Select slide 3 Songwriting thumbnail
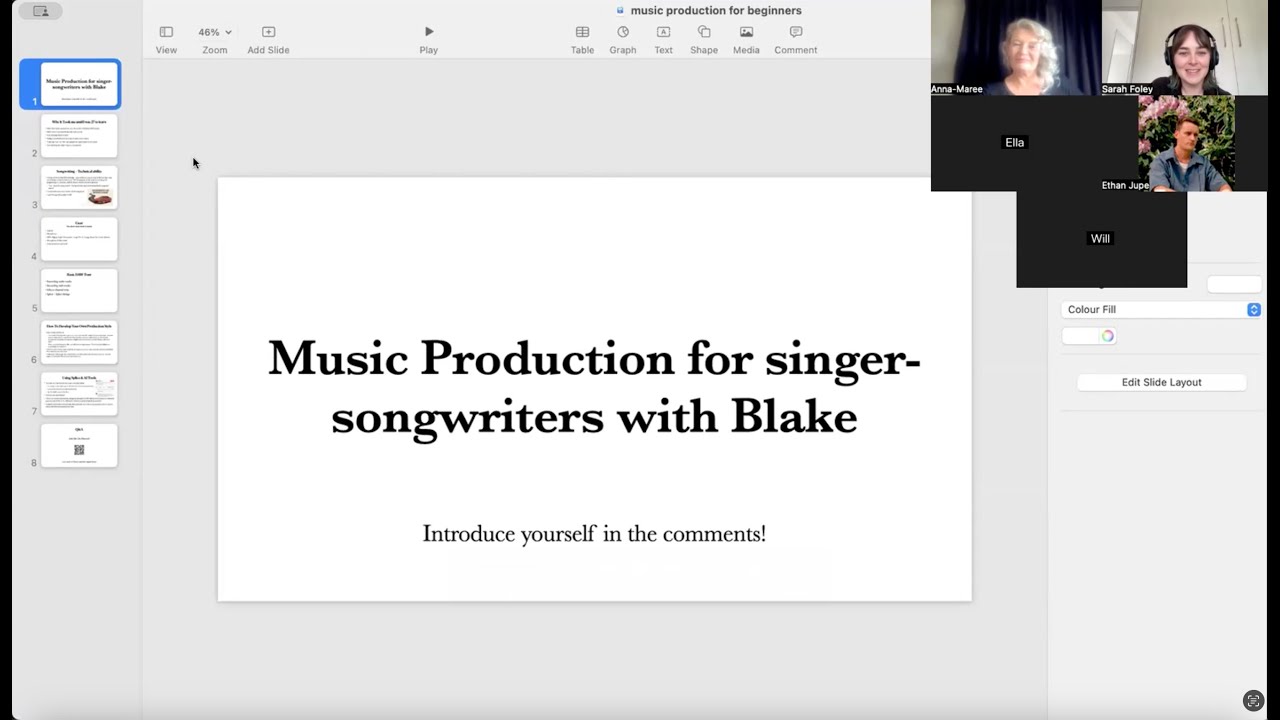 pyautogui.click(x=79, y=188)
